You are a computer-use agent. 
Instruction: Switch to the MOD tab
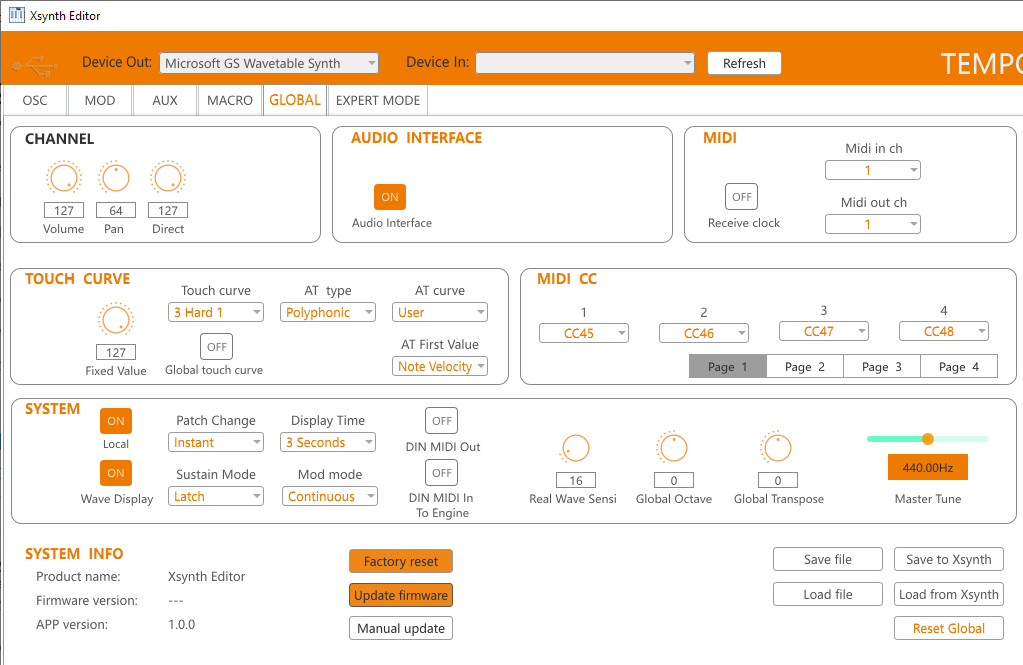tap(100, 101)
